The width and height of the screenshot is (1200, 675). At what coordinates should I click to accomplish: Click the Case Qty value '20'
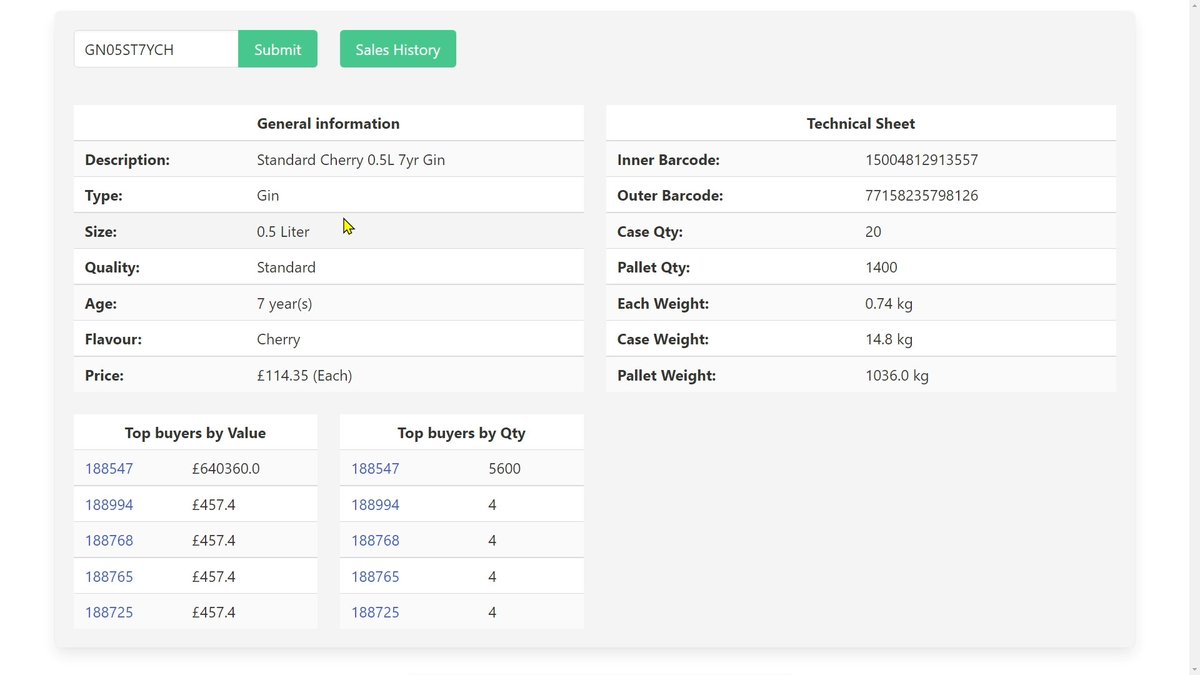873,231
